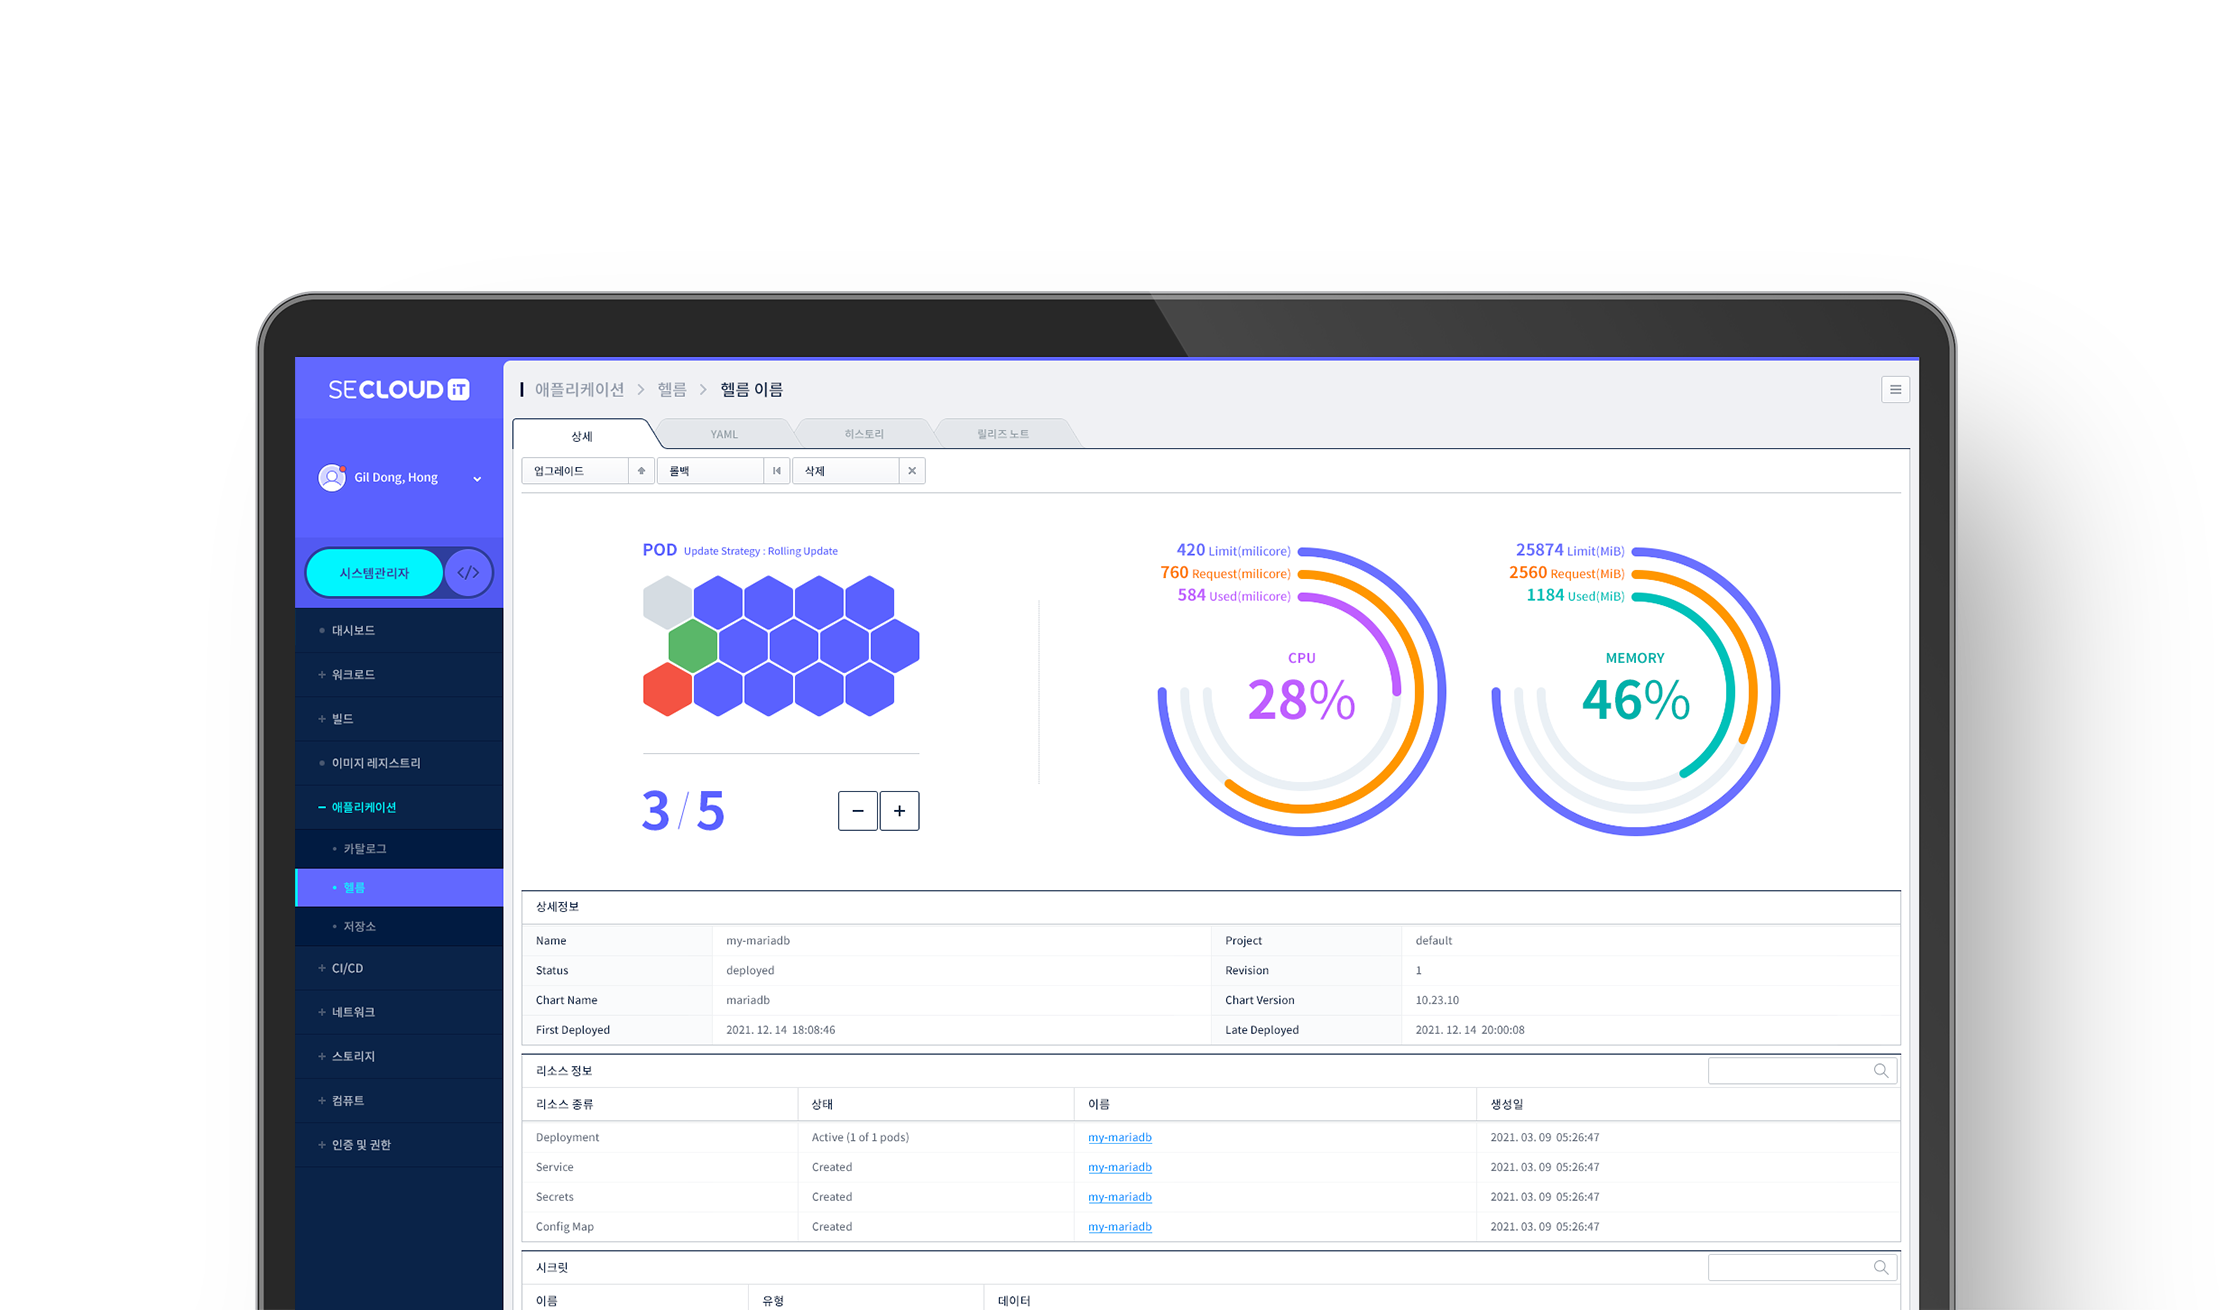Viewport: 2220px width, 1310px height.
Task: Click the resource info search field
Action: (1788, 1071)
